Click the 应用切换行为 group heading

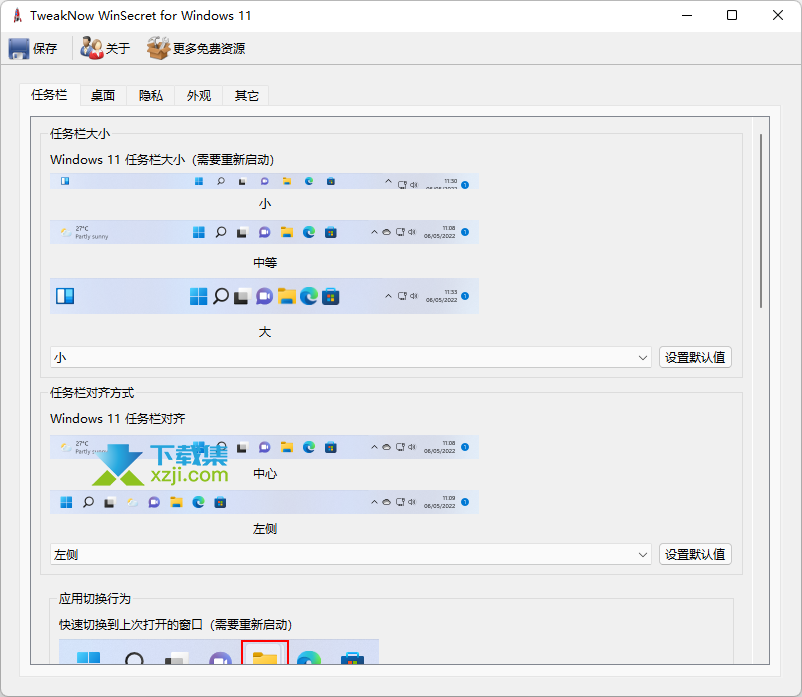(95, 599)
